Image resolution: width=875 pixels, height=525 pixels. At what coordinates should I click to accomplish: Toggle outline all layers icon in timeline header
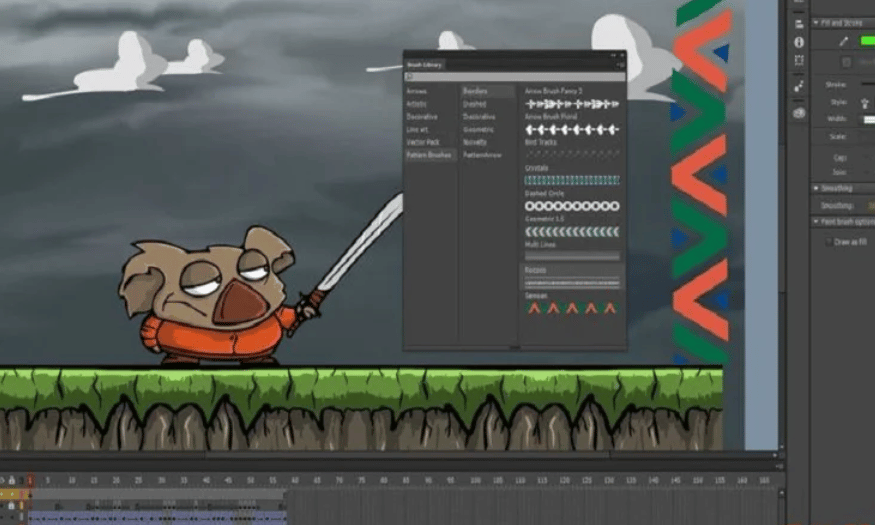point(21,480)
